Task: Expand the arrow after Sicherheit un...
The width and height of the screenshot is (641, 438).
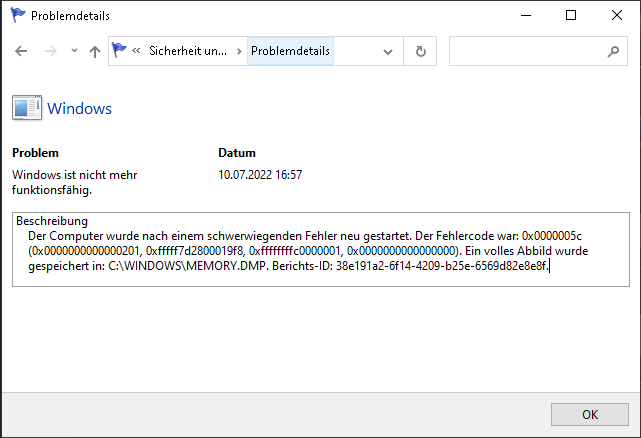Action: [x=240, y=51]
